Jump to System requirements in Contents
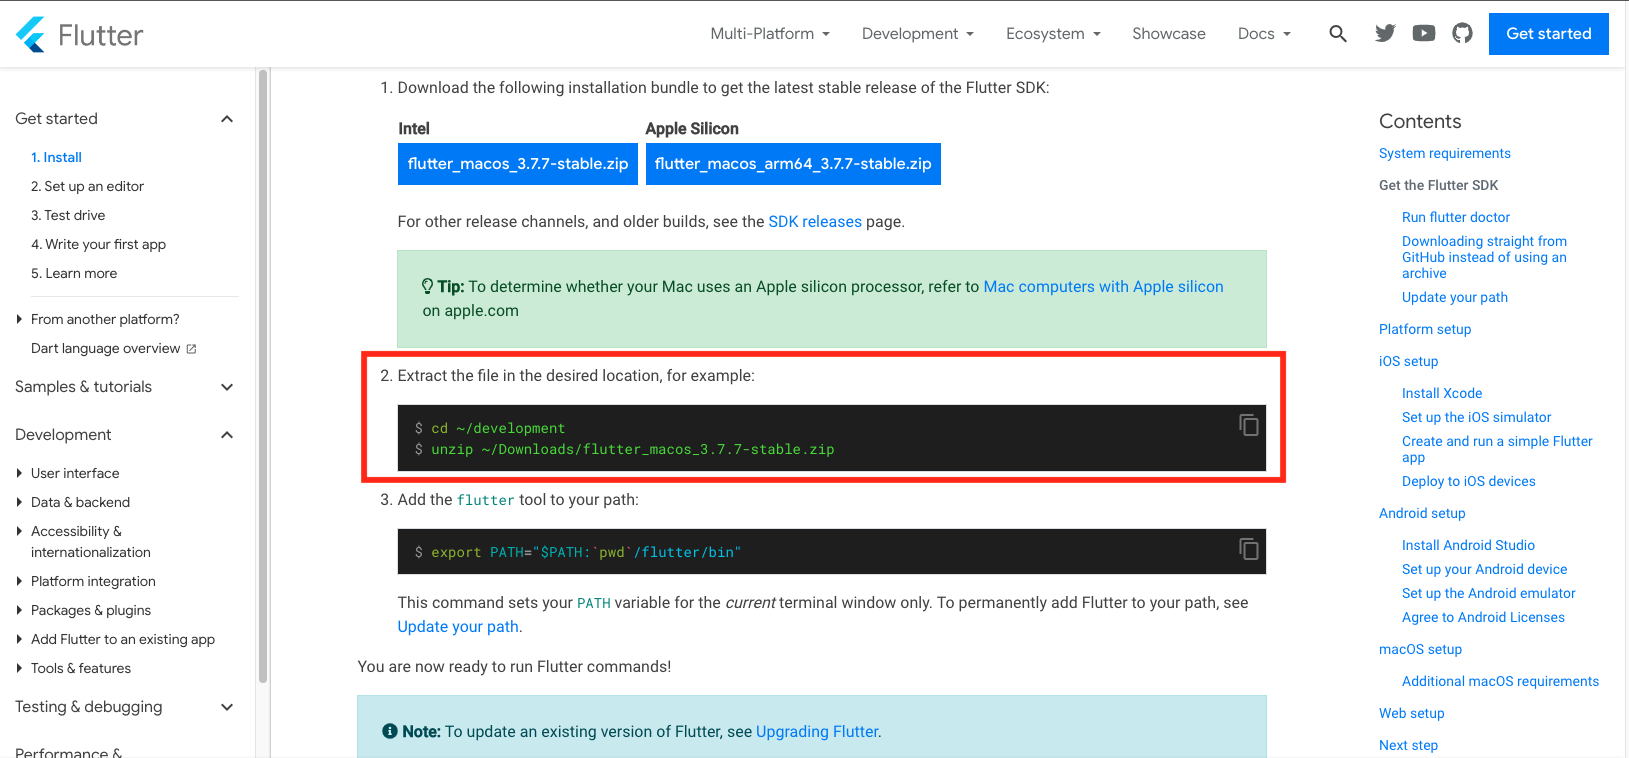This screenshot has width=1629, height=758. click(1445, 153)
